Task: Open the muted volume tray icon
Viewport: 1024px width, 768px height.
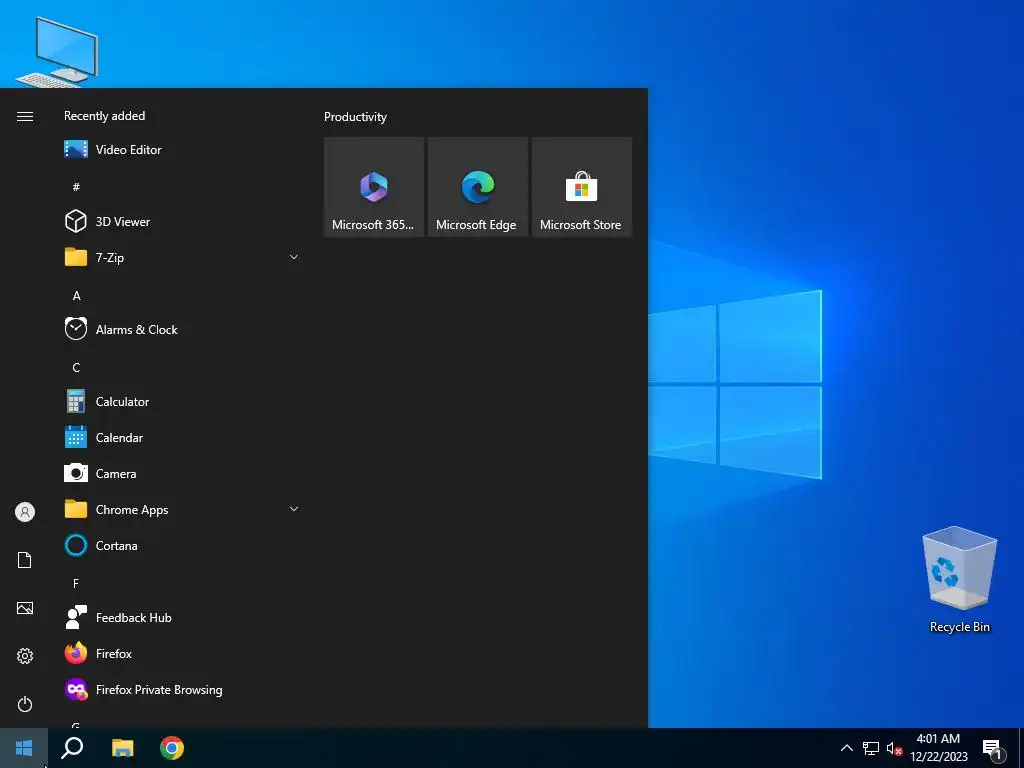Action: [x=894, y=748]
